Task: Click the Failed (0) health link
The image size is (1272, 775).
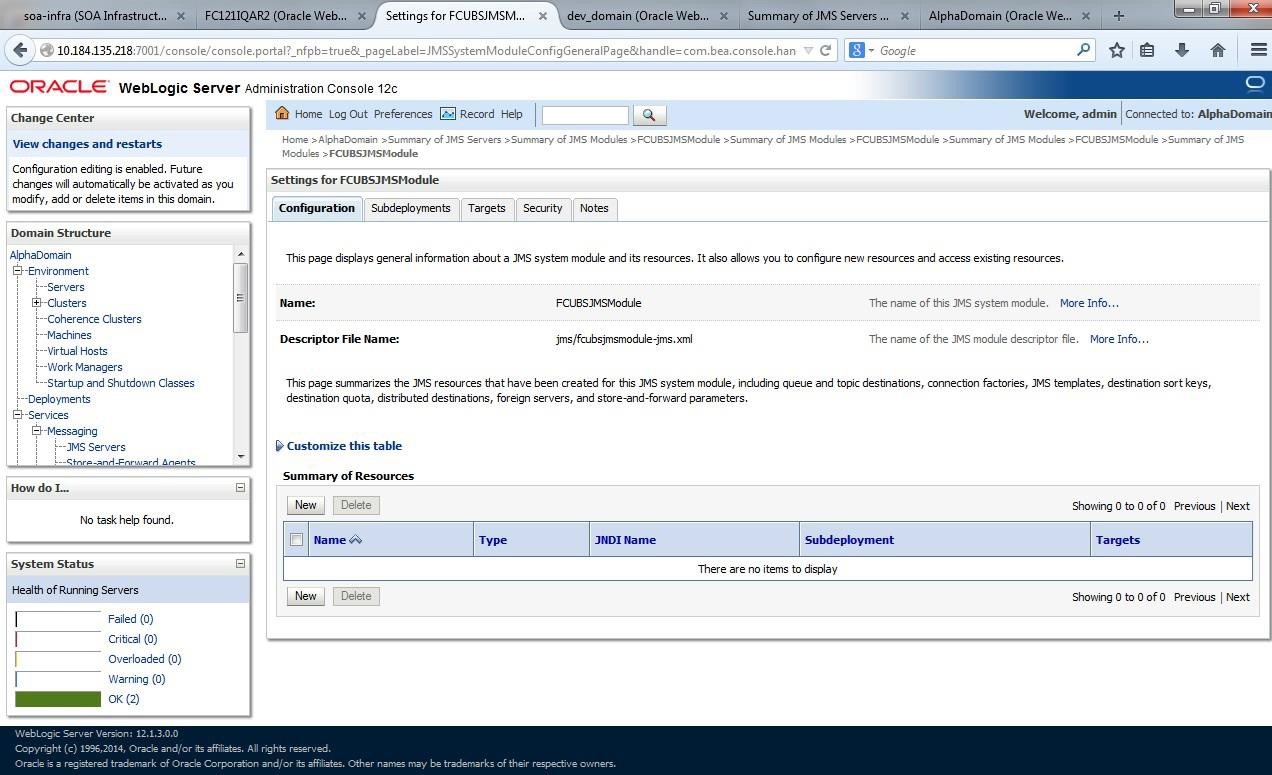Action: (x=130, y=619)
